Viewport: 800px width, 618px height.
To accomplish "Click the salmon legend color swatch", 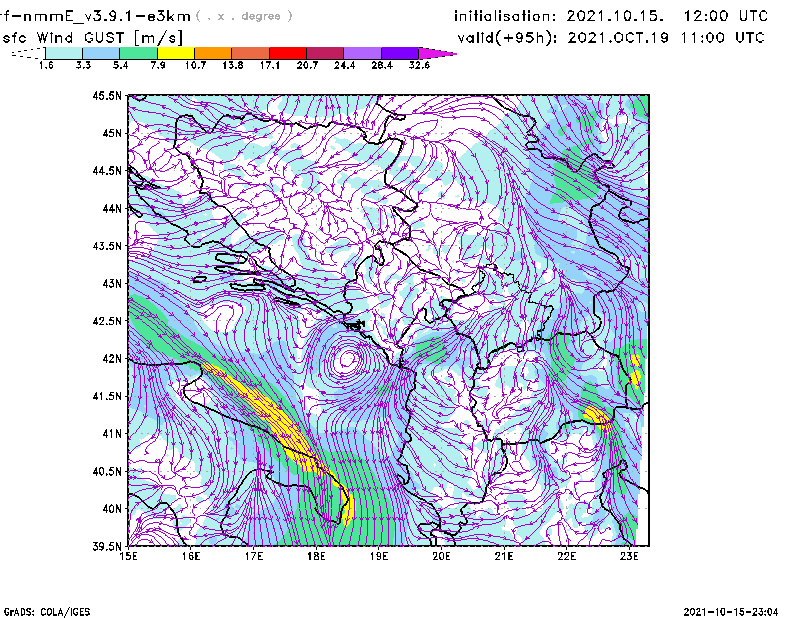I will coord(251,53).
